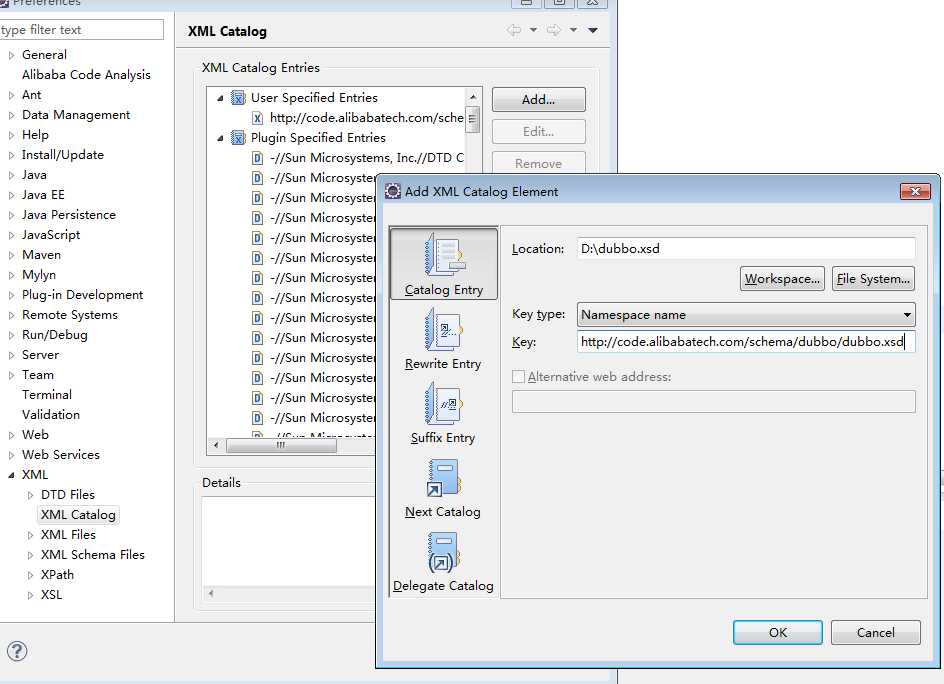Select the Run/Debug category
Viewport: 944px width, 684px height.
[x=55, y=335]
